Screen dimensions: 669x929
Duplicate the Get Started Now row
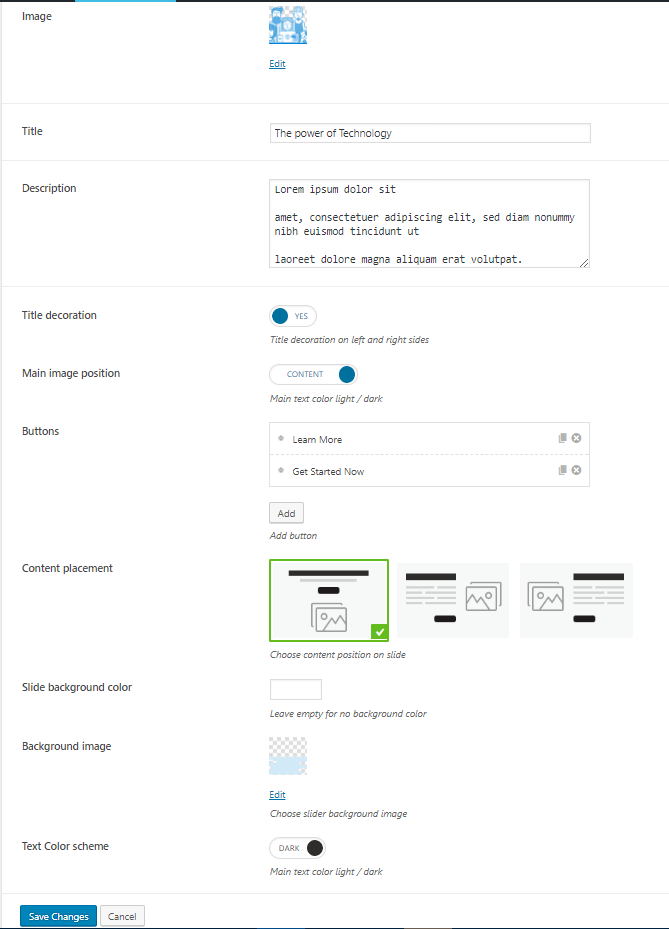(x=563, y=470)
